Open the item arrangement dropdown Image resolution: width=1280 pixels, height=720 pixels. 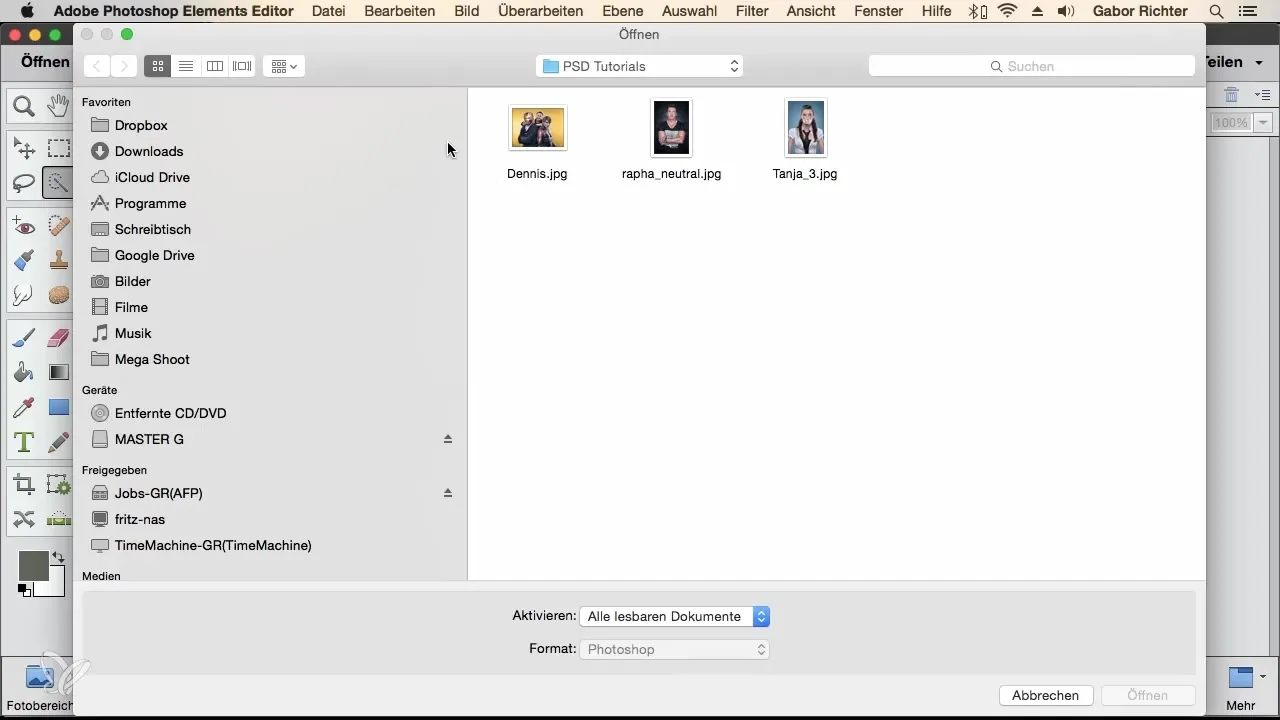point(284,66)
